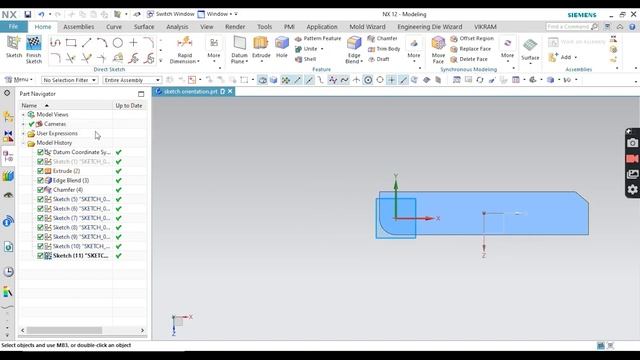Select the Rectangle sketch tool
This screenshot has height=360, width=640.
pyautogui.click(x=71, y=42)
